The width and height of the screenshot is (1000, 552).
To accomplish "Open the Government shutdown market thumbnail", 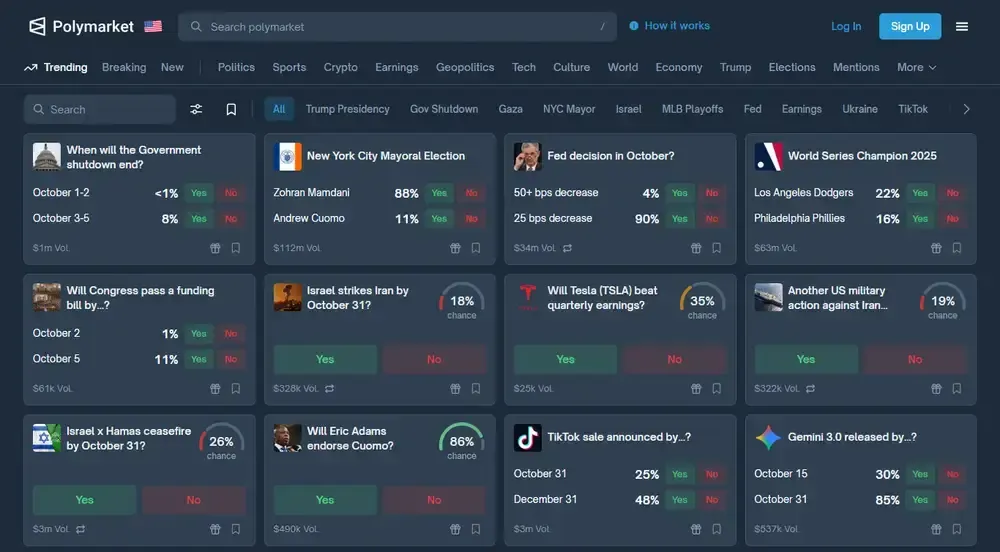I will click(47, 157).
